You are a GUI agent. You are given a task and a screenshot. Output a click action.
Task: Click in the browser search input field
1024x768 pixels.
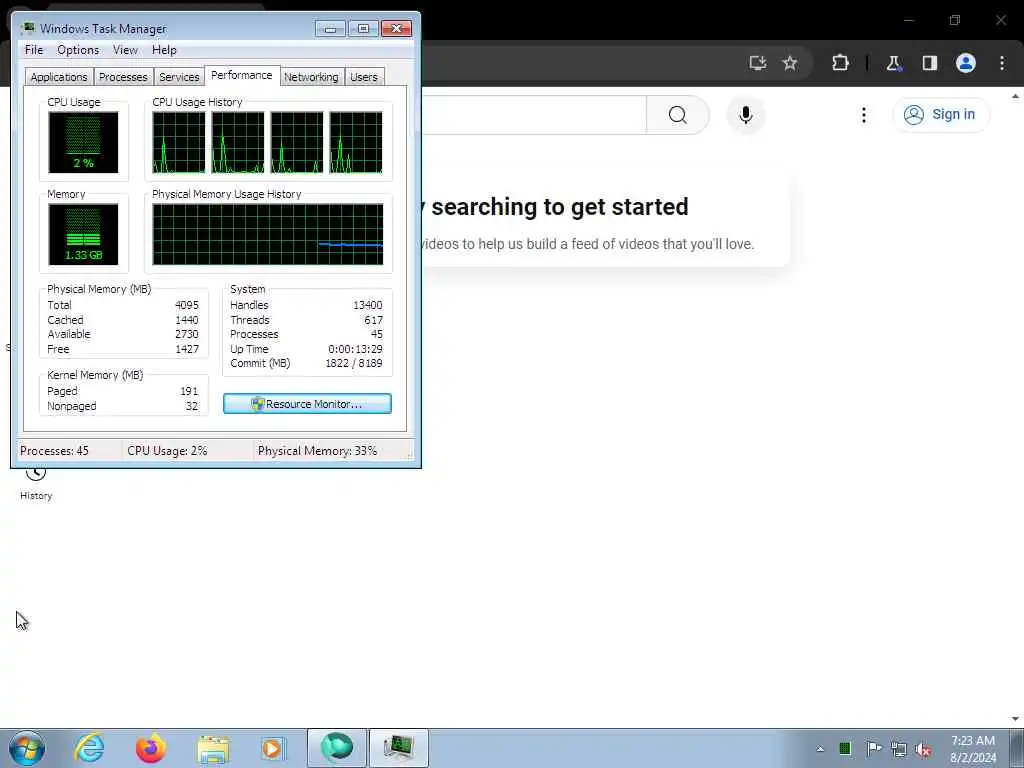point(534,115)
